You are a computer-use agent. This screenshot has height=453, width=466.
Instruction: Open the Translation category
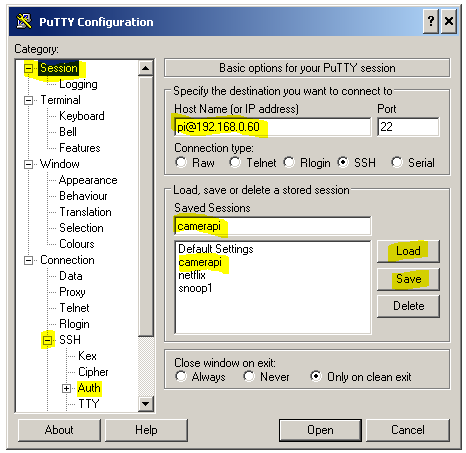point(85,212)
